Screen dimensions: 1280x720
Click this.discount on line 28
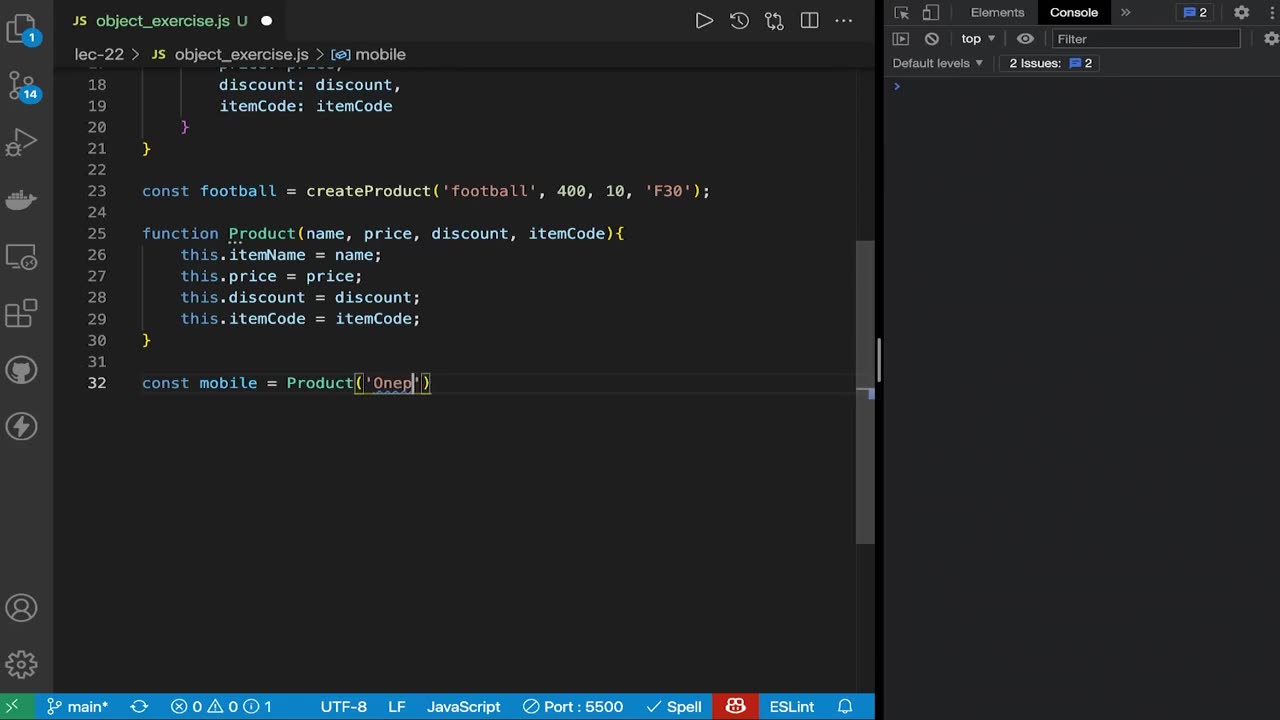pos(243,298)
